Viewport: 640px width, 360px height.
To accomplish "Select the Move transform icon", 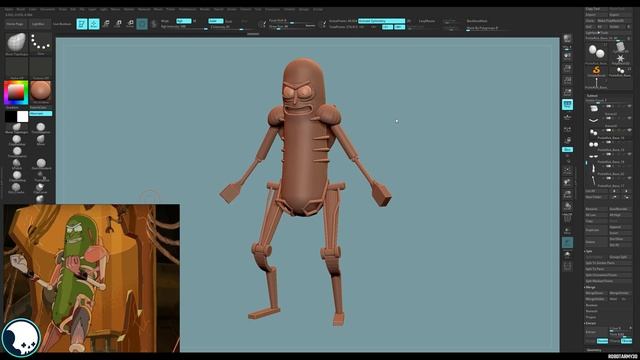I will (x=106, y=24).
